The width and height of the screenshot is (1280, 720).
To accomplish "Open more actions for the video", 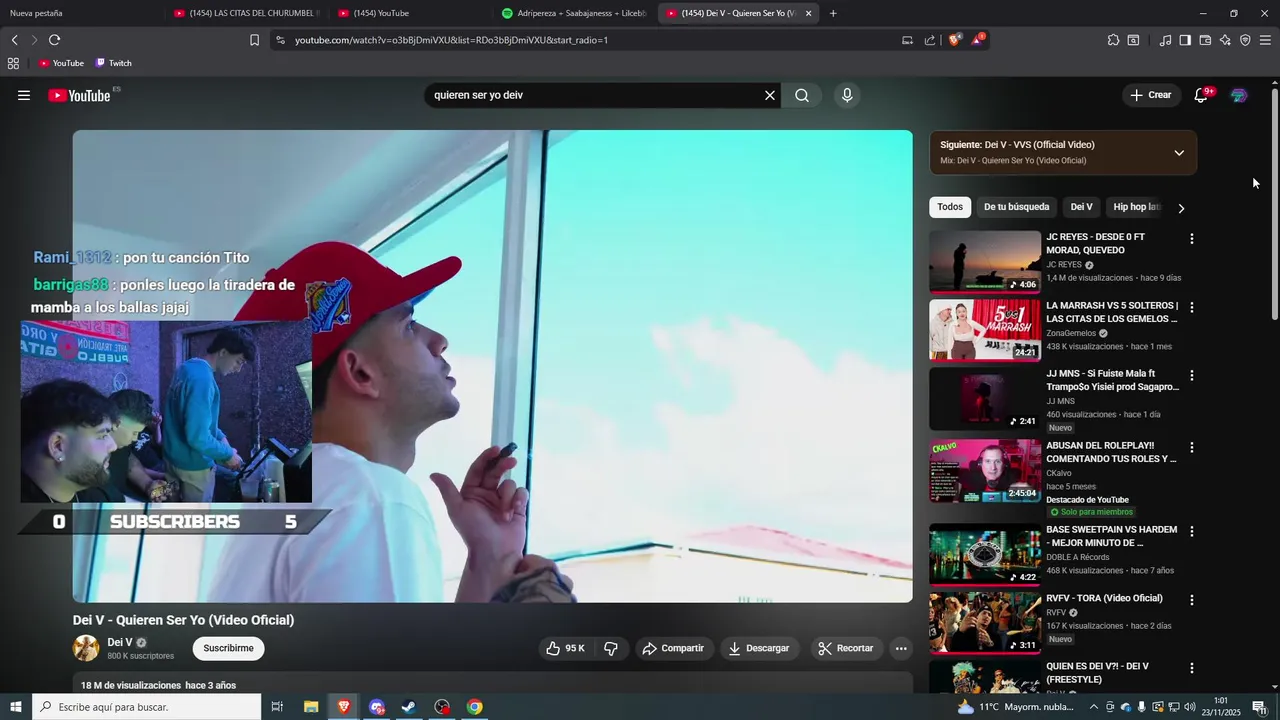I will click(901, 648).
